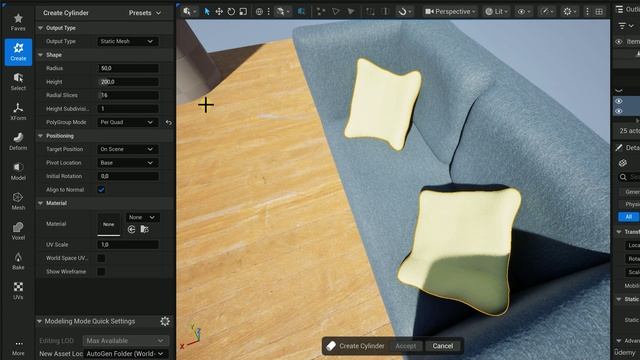Select the Create modeling category
The image size is (640, 360).
[18, 52]
